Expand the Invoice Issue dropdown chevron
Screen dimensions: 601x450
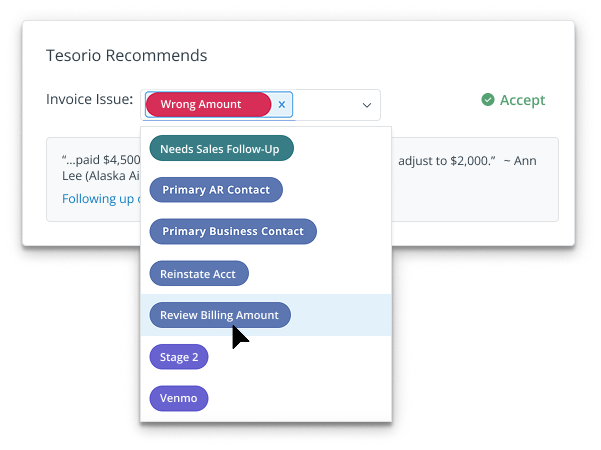click(366, 105)
